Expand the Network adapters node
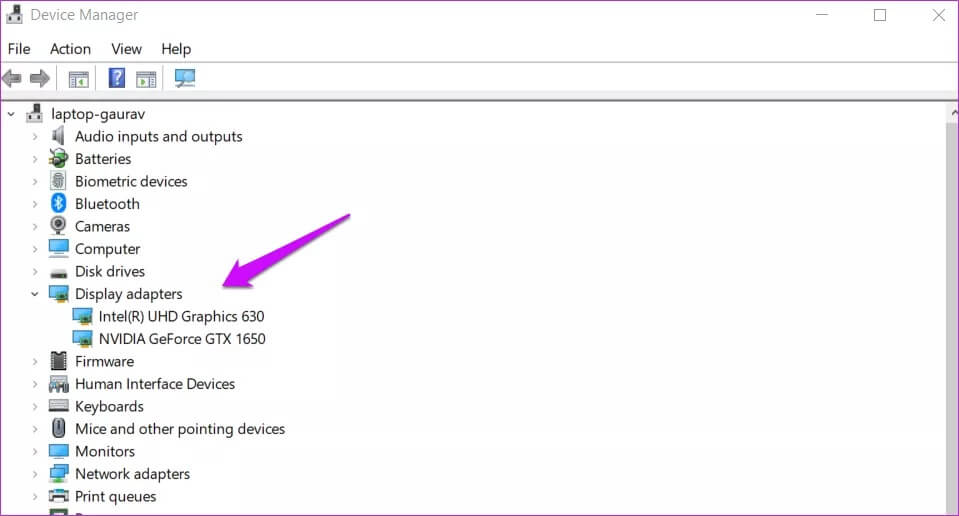The height and width of the screenshot is (516, 959). click(x=35, y=474)
